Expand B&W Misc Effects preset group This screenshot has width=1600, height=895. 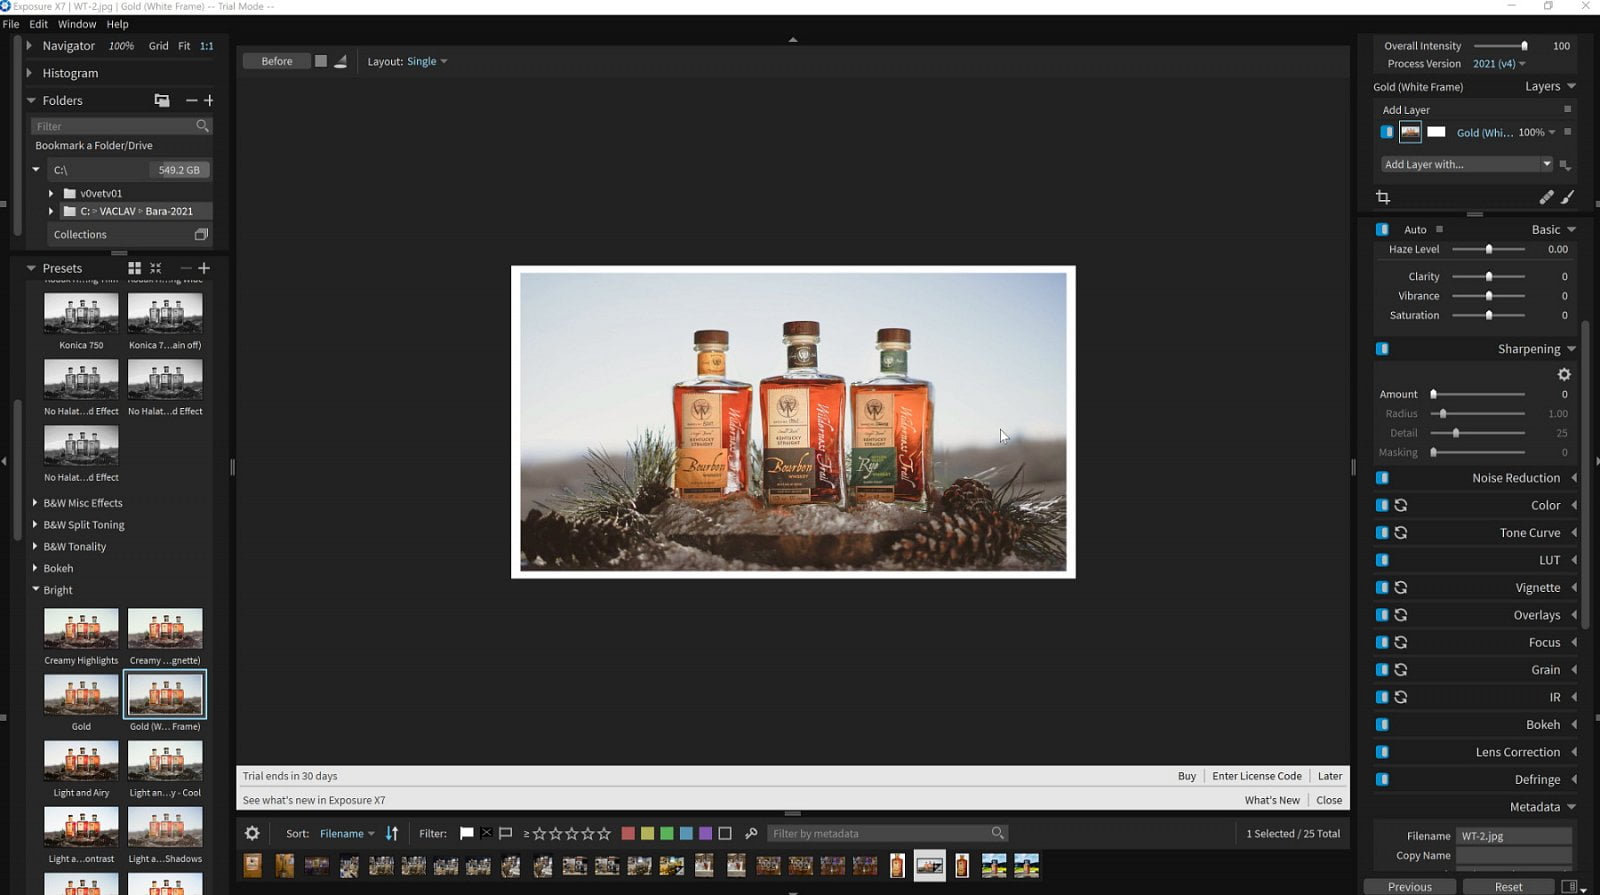(x=35, y=502)
